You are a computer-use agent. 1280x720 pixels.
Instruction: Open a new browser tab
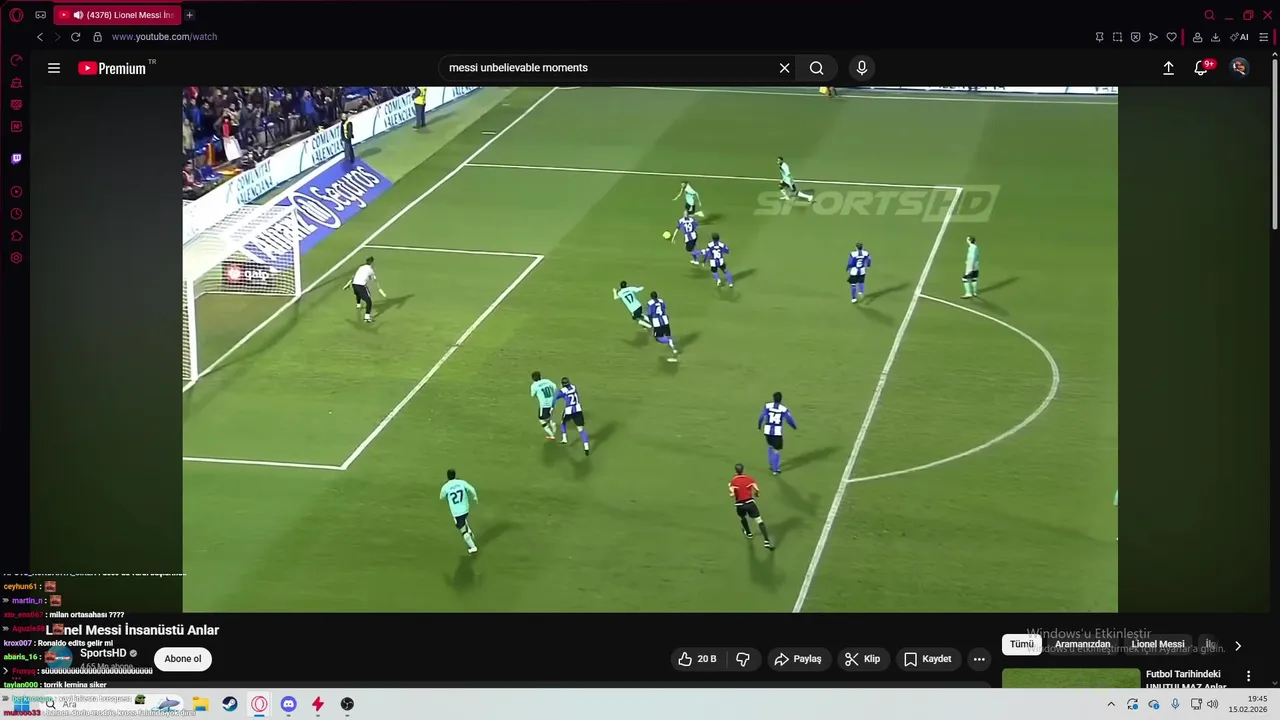click(x=189, y=15)
